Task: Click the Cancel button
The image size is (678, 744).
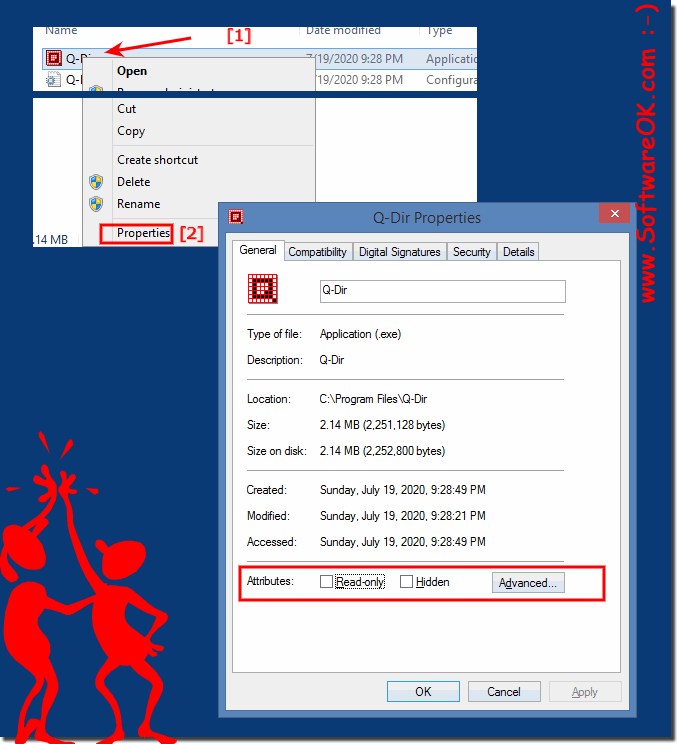Action: pos(504,692)
